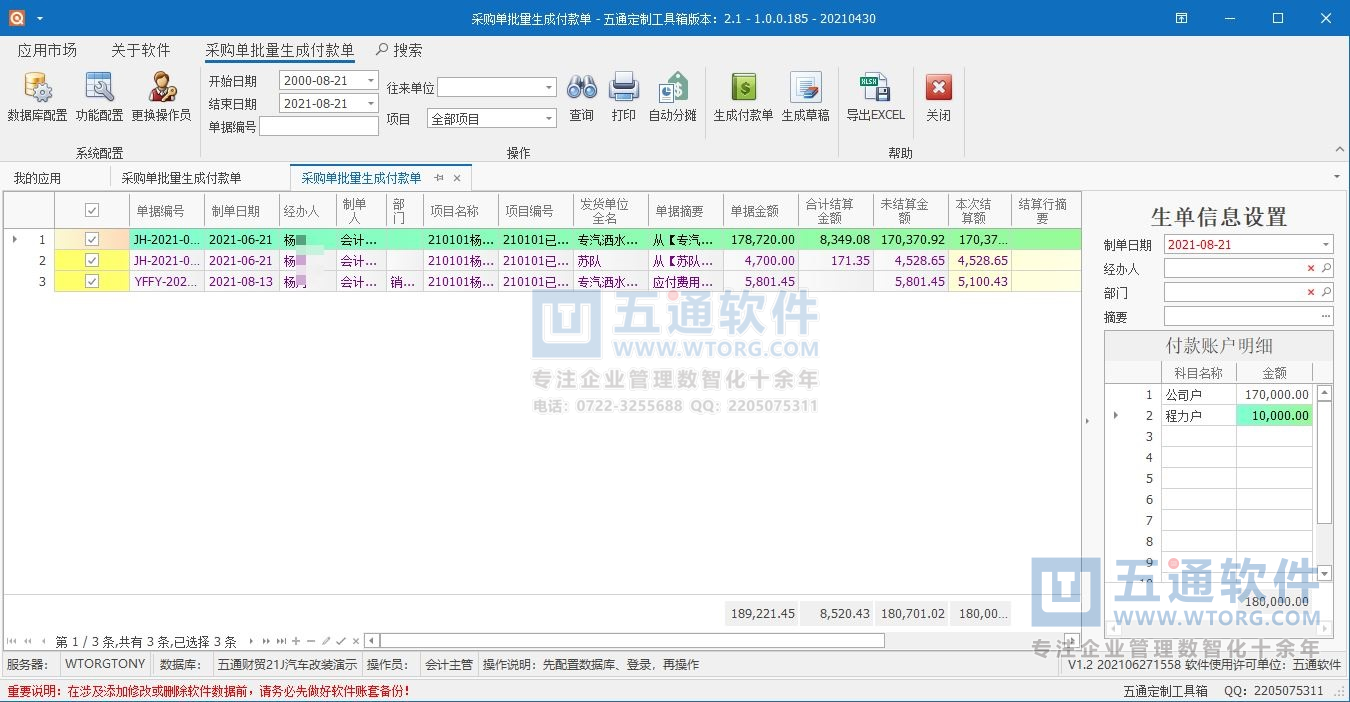Click the 项目名称 column header

click(461, 211)
